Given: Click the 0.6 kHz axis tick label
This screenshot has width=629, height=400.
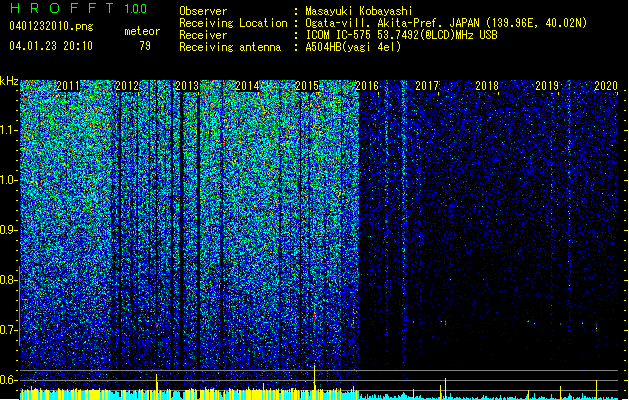Looking at the screenshot, I should (x=9, y=380).
